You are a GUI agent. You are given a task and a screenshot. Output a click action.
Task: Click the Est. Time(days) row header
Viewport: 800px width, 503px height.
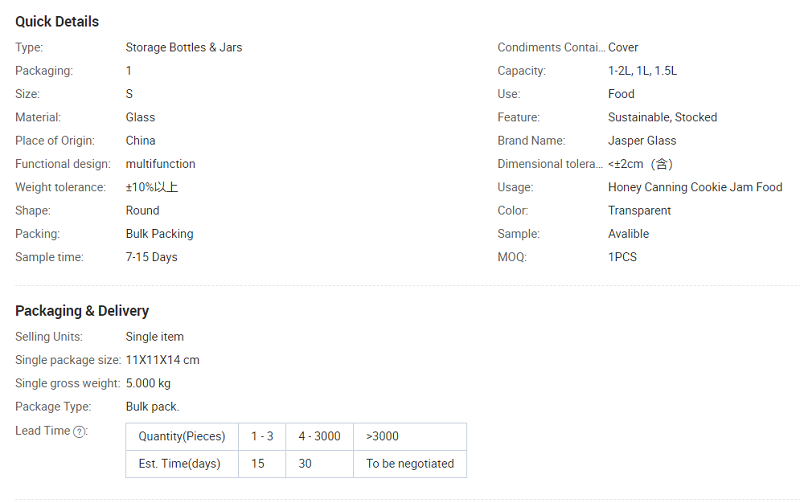(x=179, y=464)
